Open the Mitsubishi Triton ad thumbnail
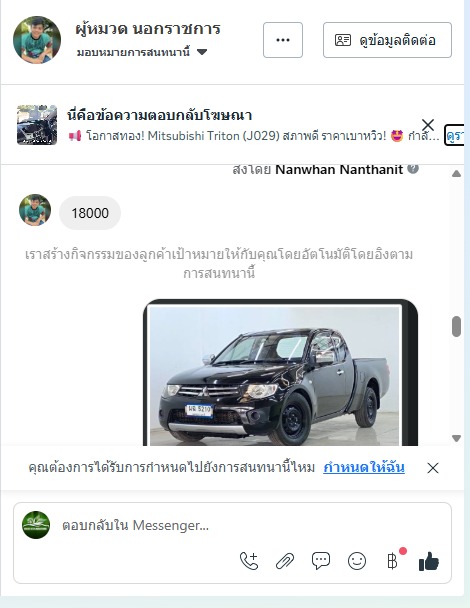470x608 pixels. pyautogui.click(x=37, y=124)
